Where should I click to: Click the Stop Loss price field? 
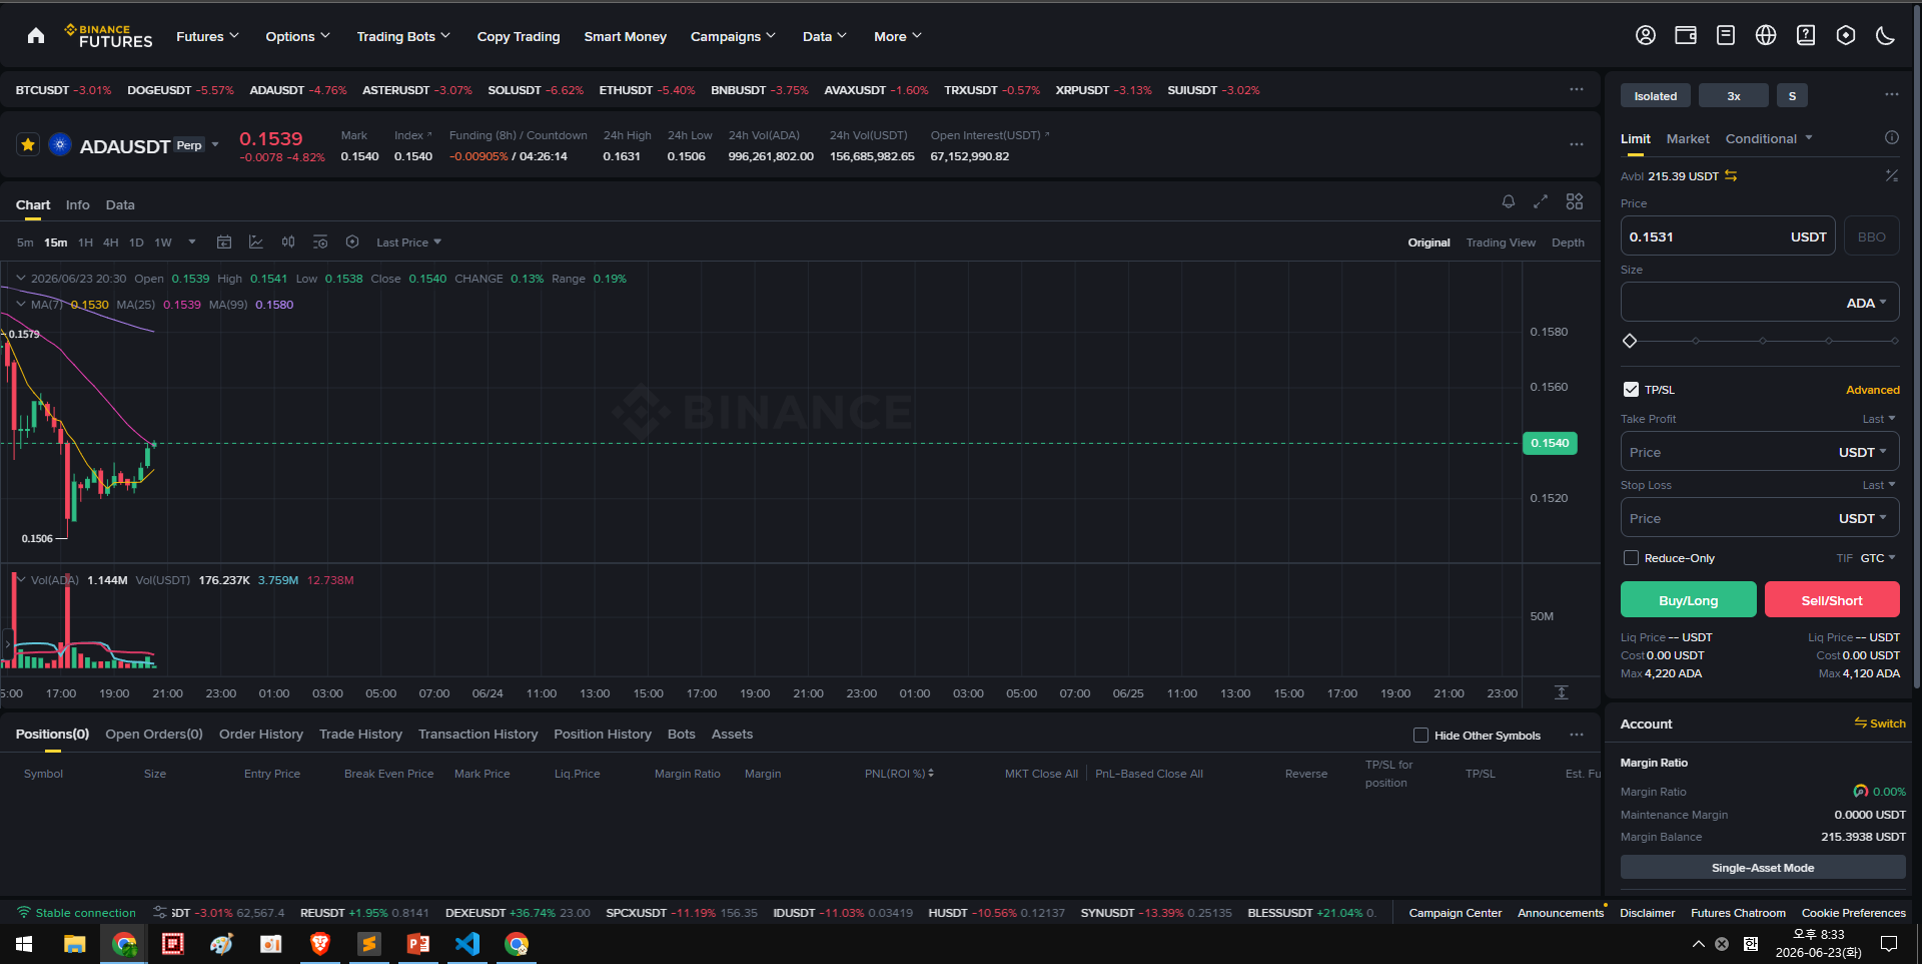pyautogui.click(x=1760, y=518)
